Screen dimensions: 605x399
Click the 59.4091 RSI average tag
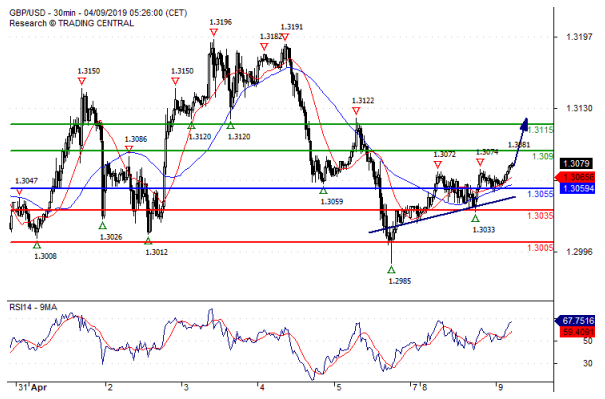click(577, 331)
